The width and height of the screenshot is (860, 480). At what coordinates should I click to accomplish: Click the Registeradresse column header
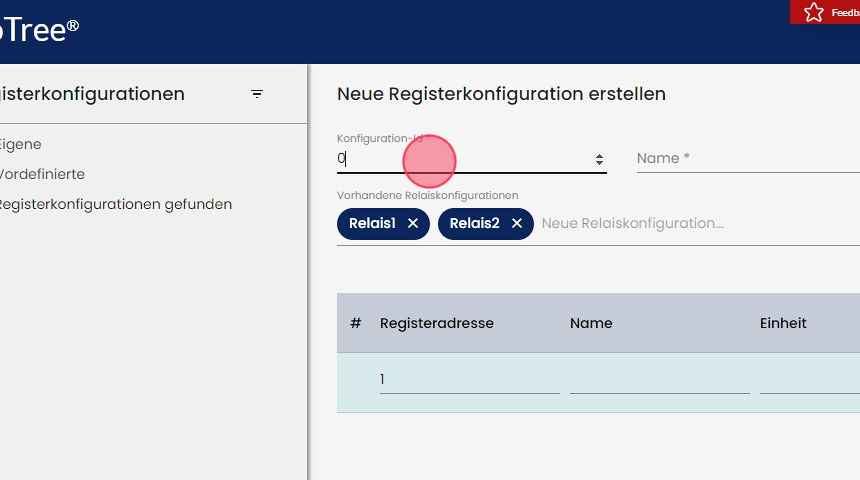pos(437,323)
